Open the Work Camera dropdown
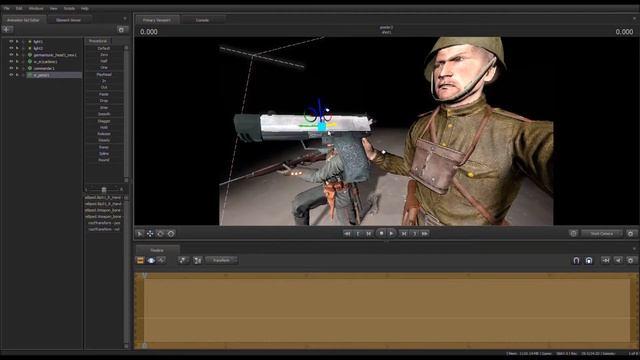The width and height of the screenshot is (640, 360). (602, 234)
